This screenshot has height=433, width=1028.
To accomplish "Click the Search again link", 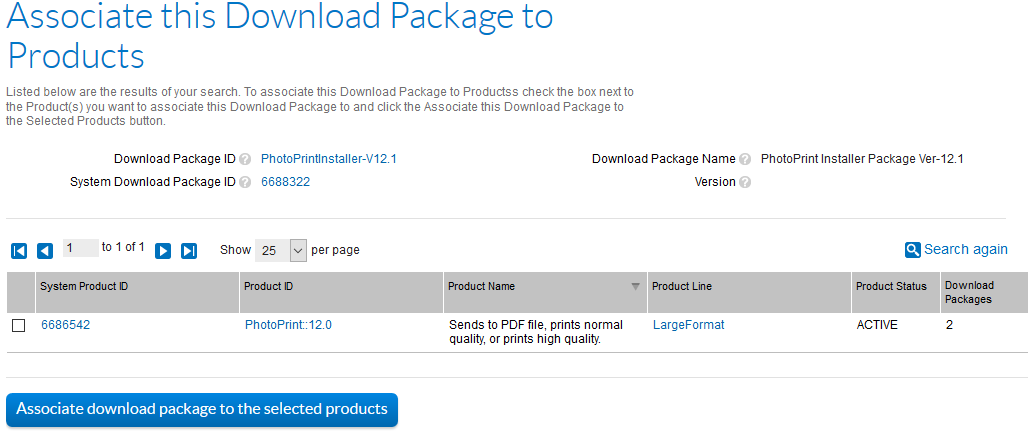I will coord(965,249).
